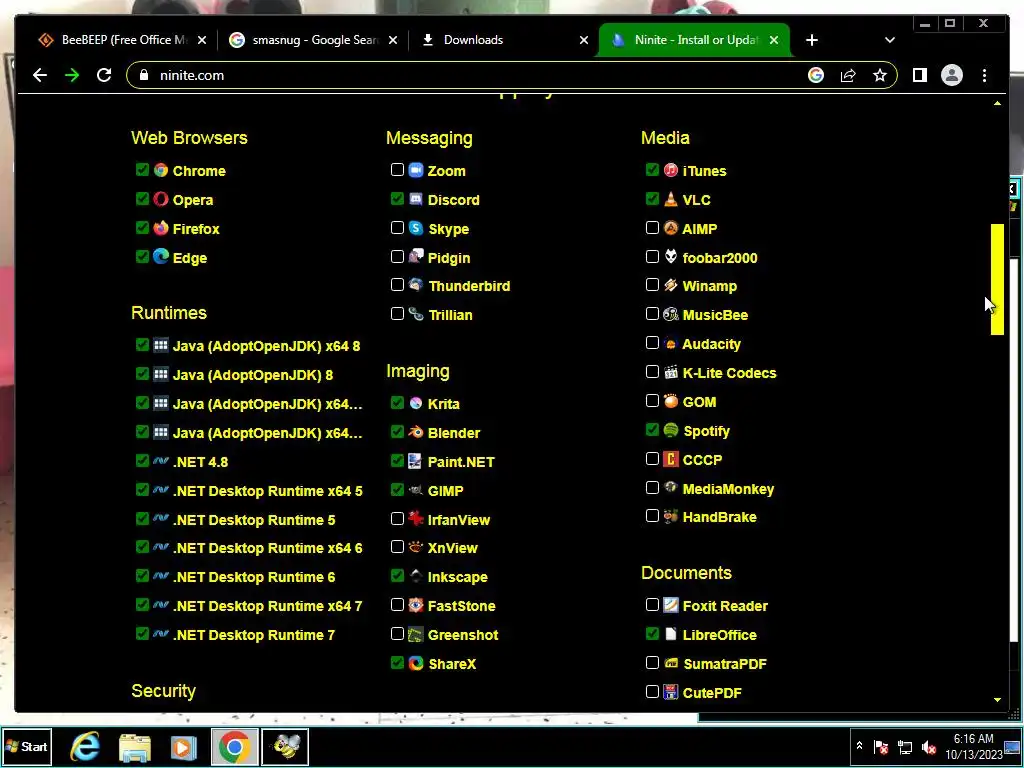
Task: Click the HandBrake icon
Action: 671,517
